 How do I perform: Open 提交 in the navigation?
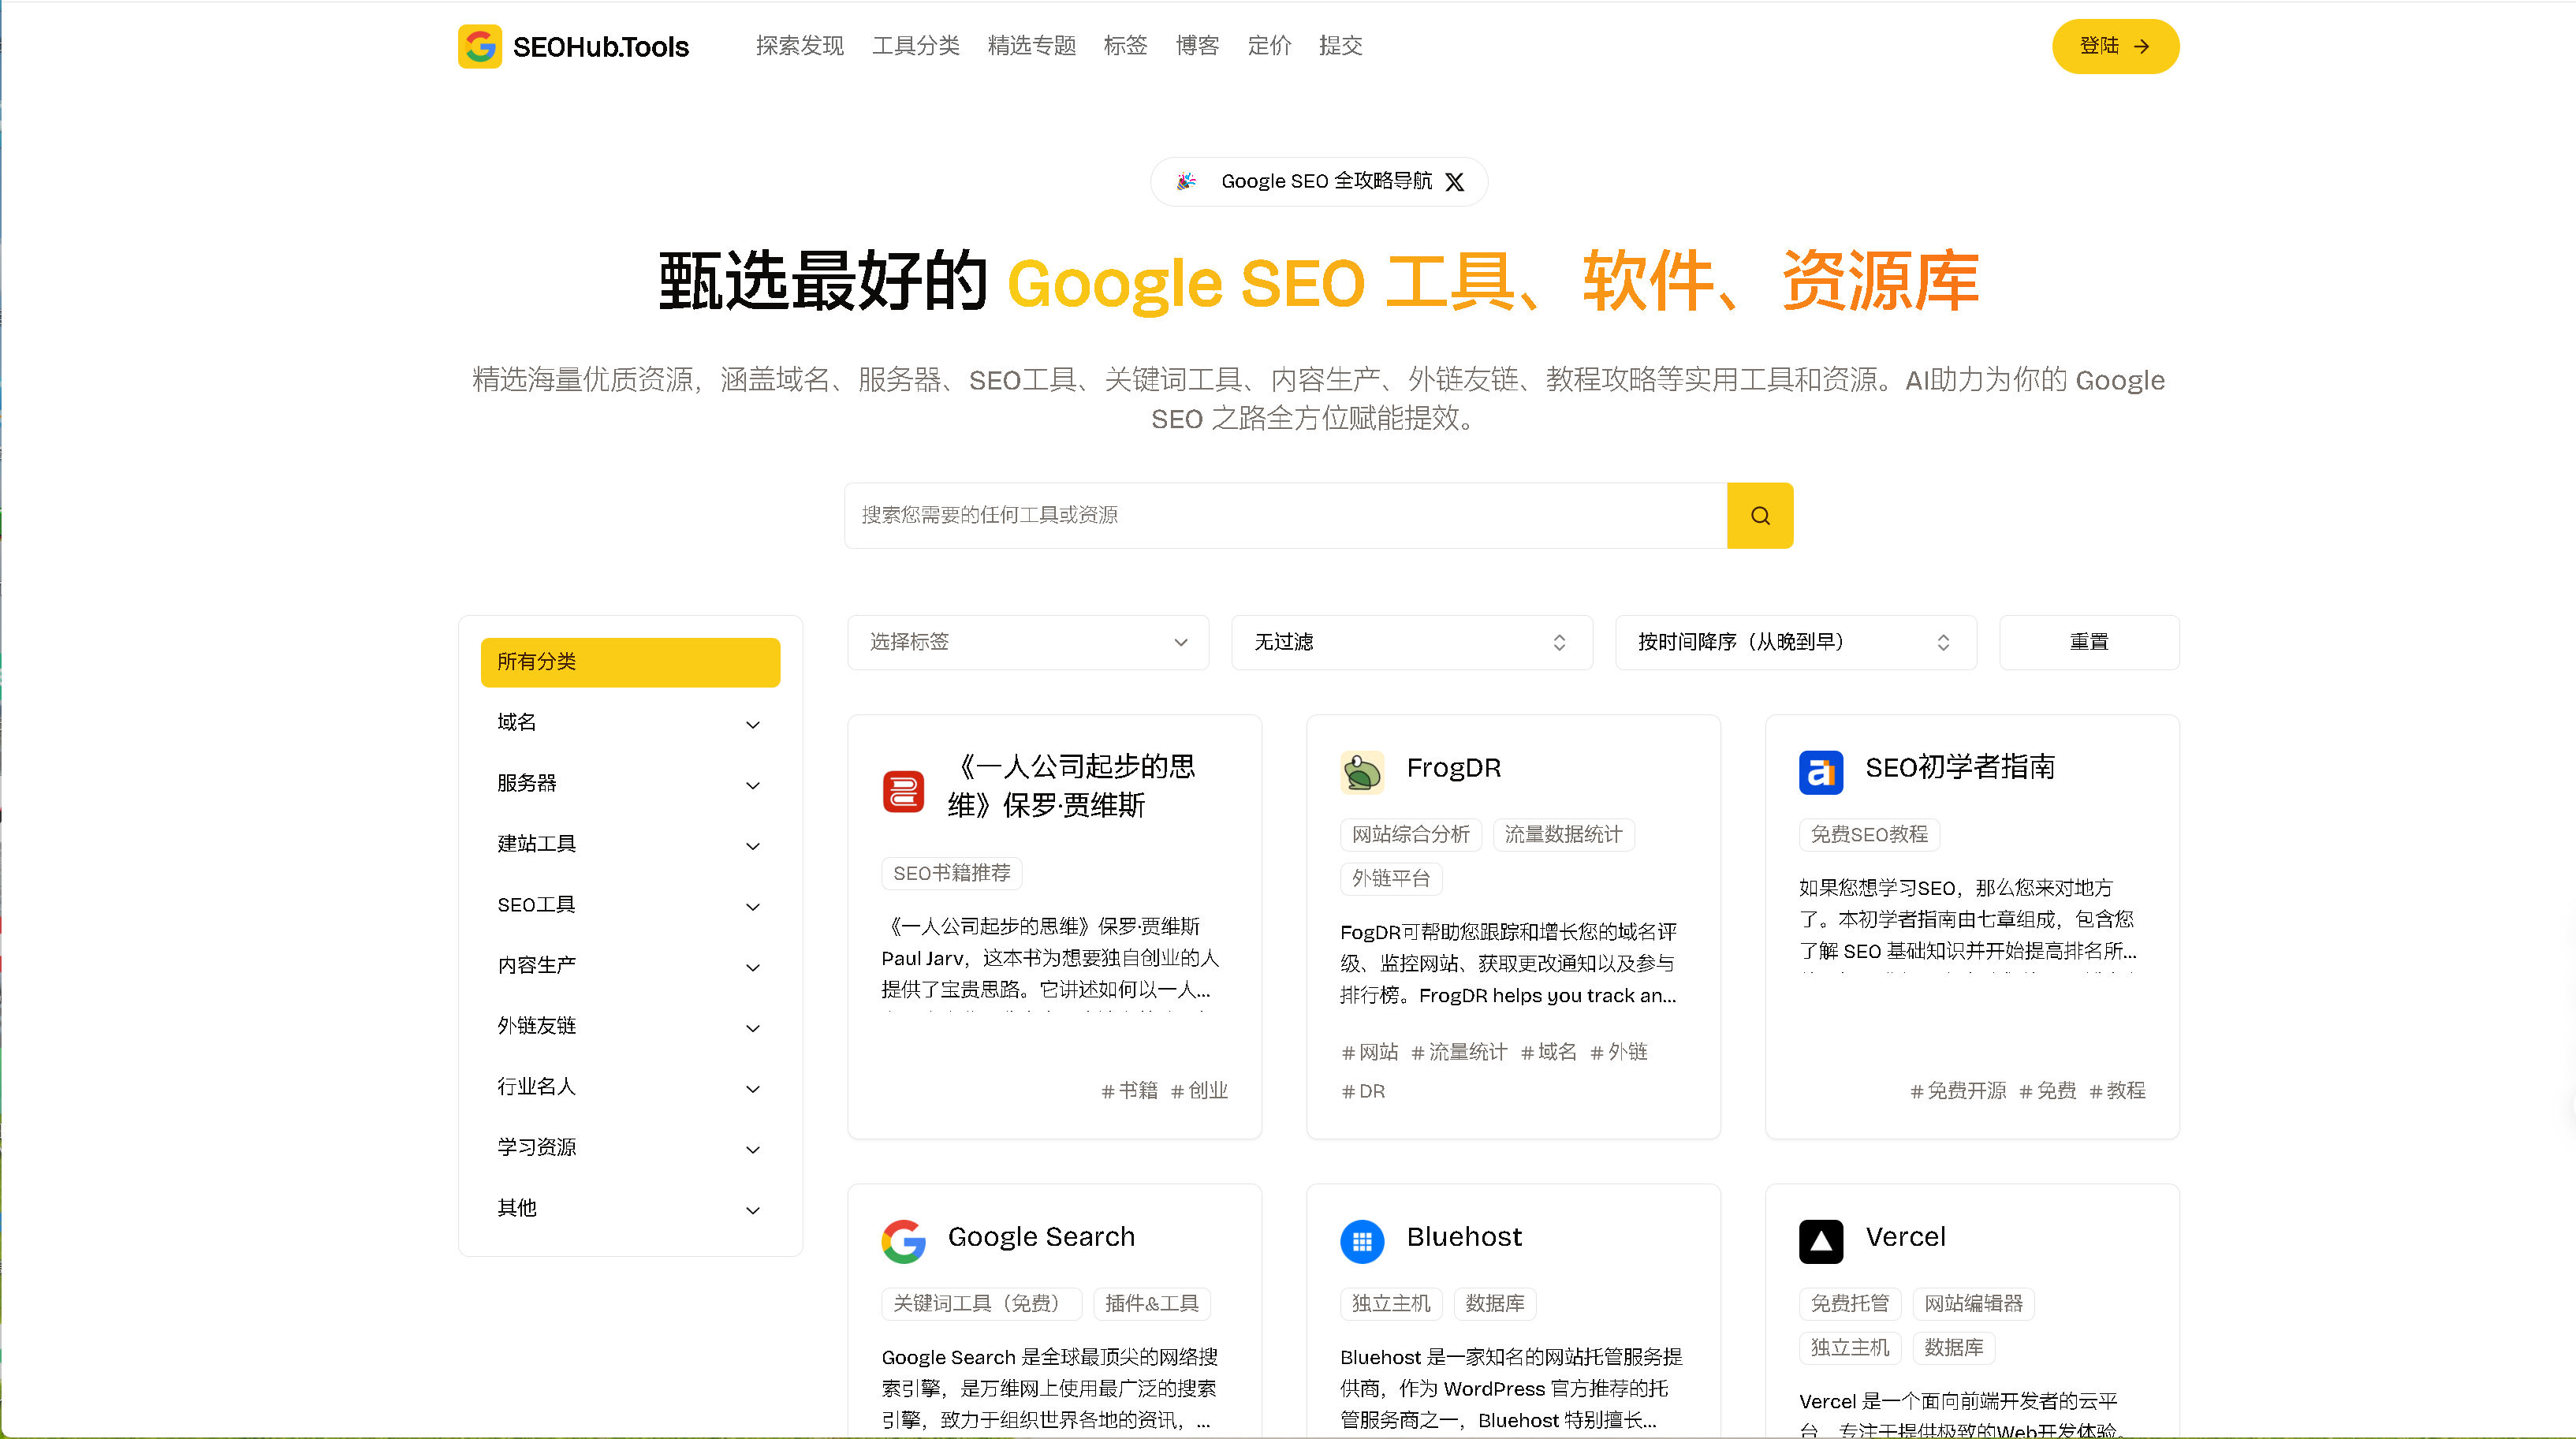tap(1340, 46)
